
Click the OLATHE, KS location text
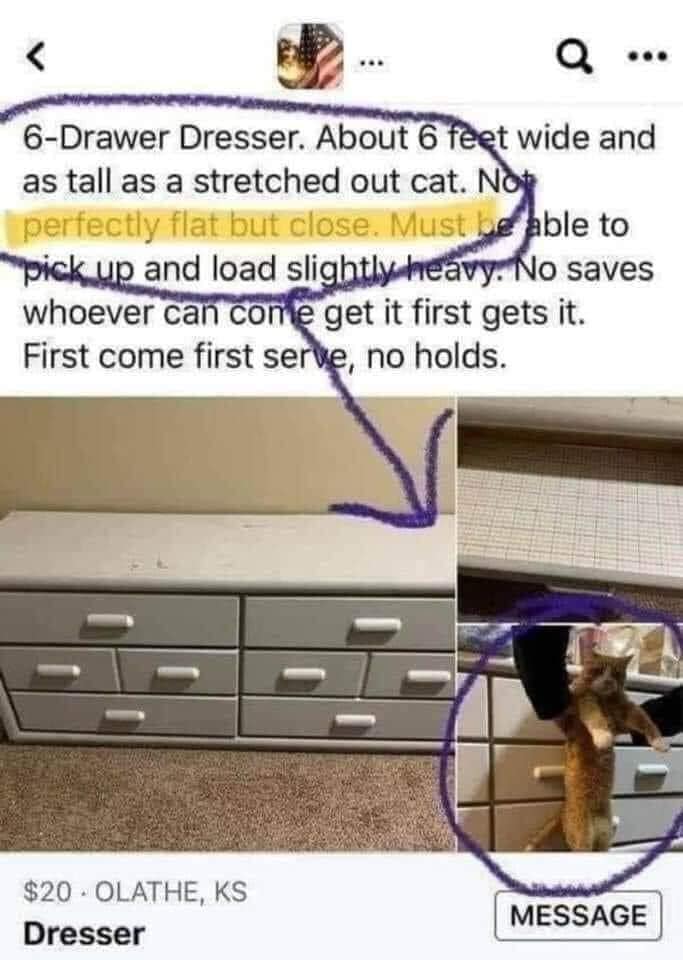pos(171,892)
